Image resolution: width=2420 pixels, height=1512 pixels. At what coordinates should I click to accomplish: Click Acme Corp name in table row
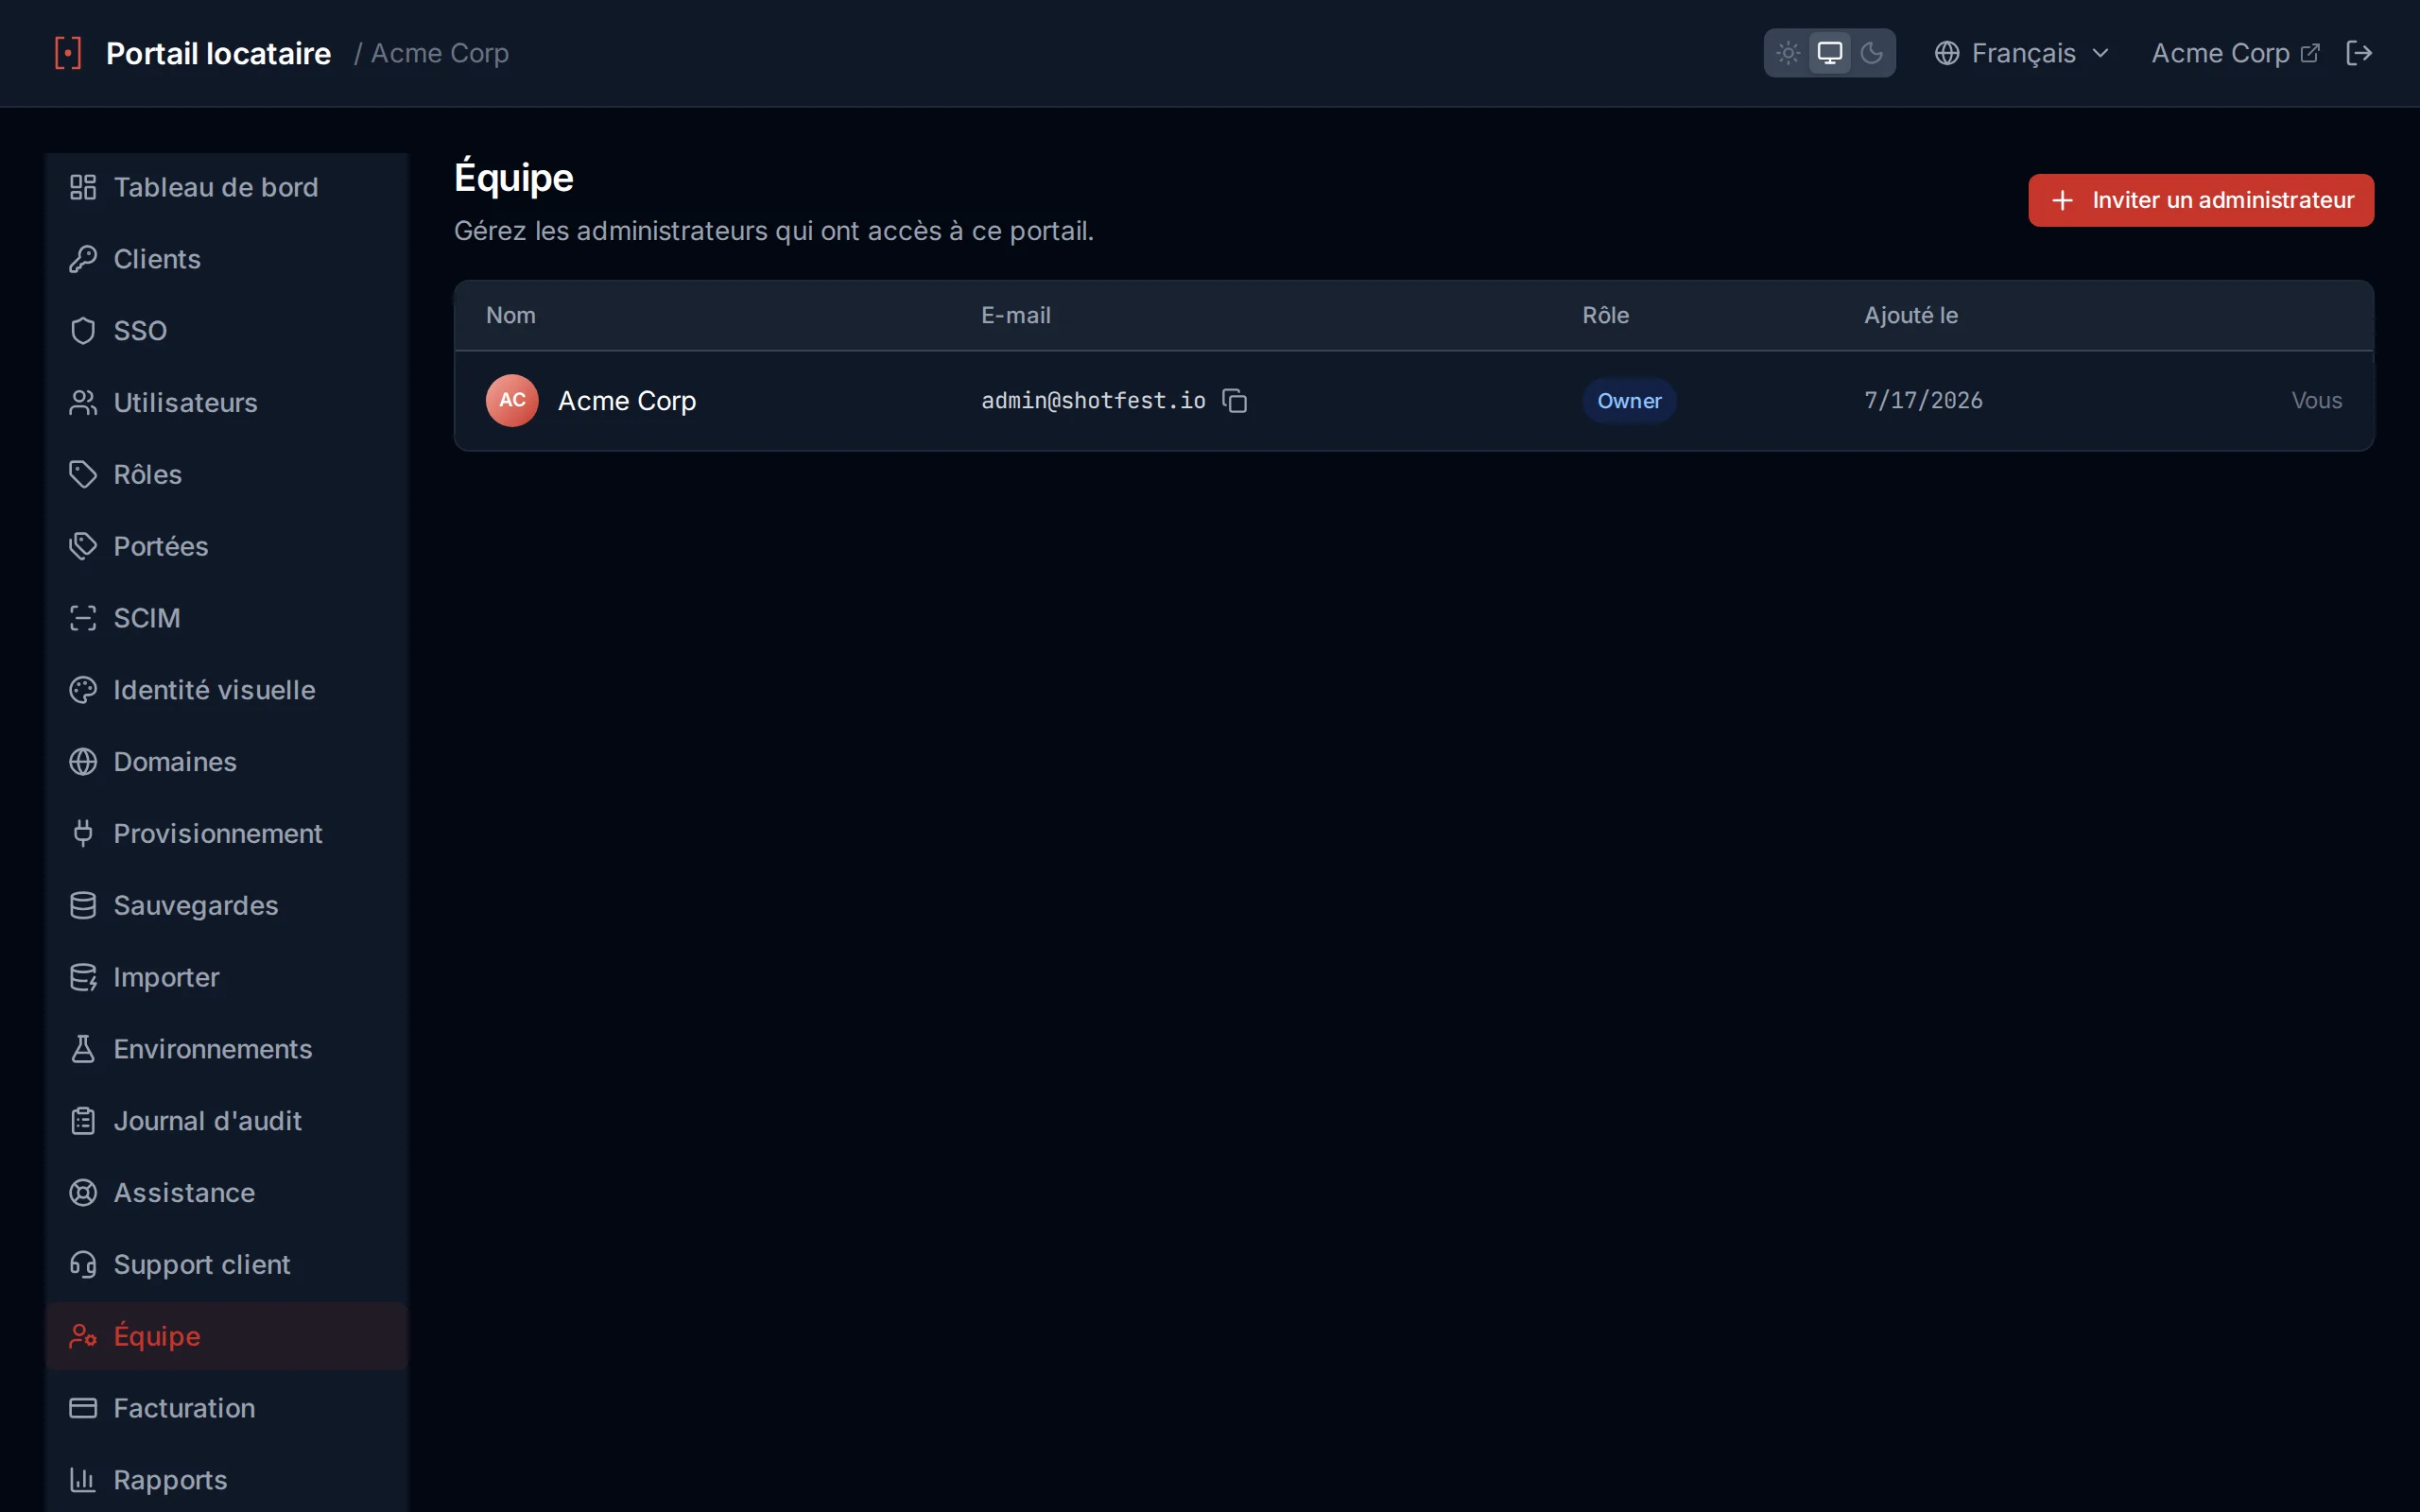pos(627,401)
